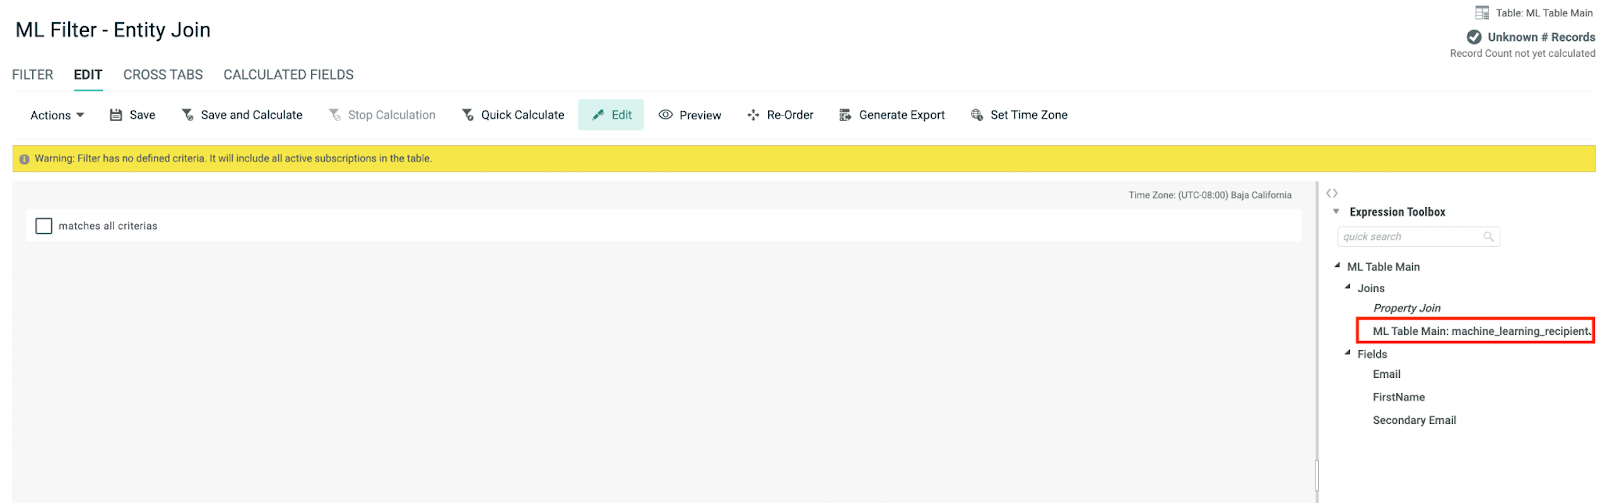Click the Save and Calculate funnel icon
Viewport: 1600px width, 503px height.
(x=187, y=115)
